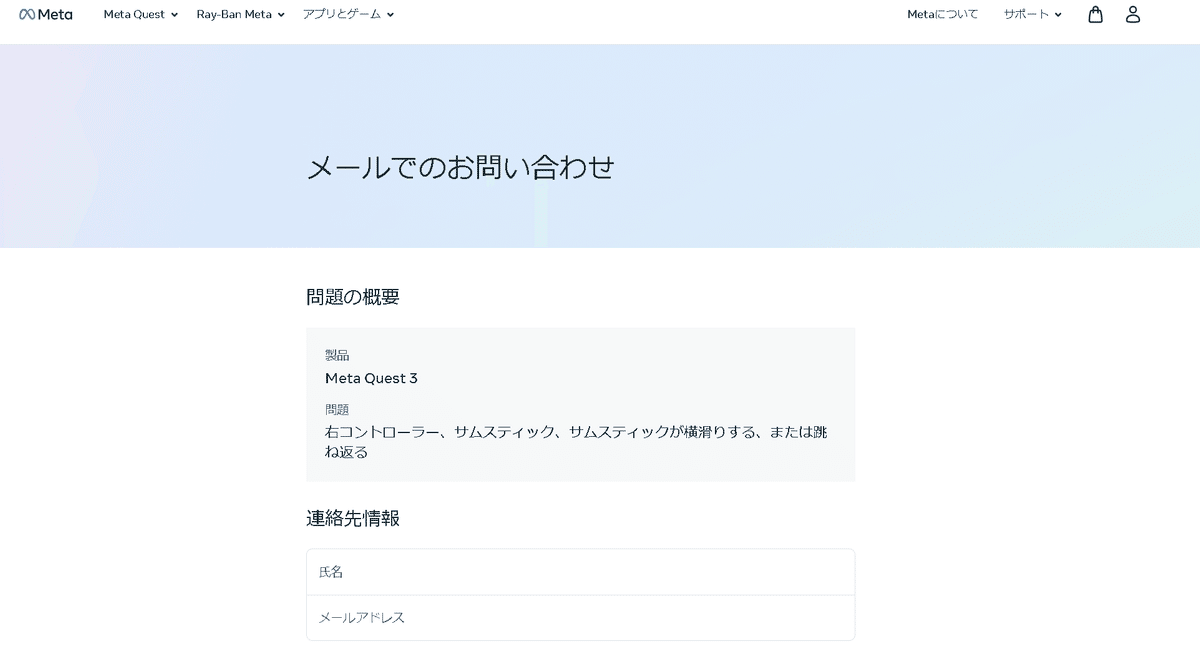The height and width of the screenshot is (654, 1200).
Task: Expand the アプリとゲーム menu
Action: coord(349,15)
